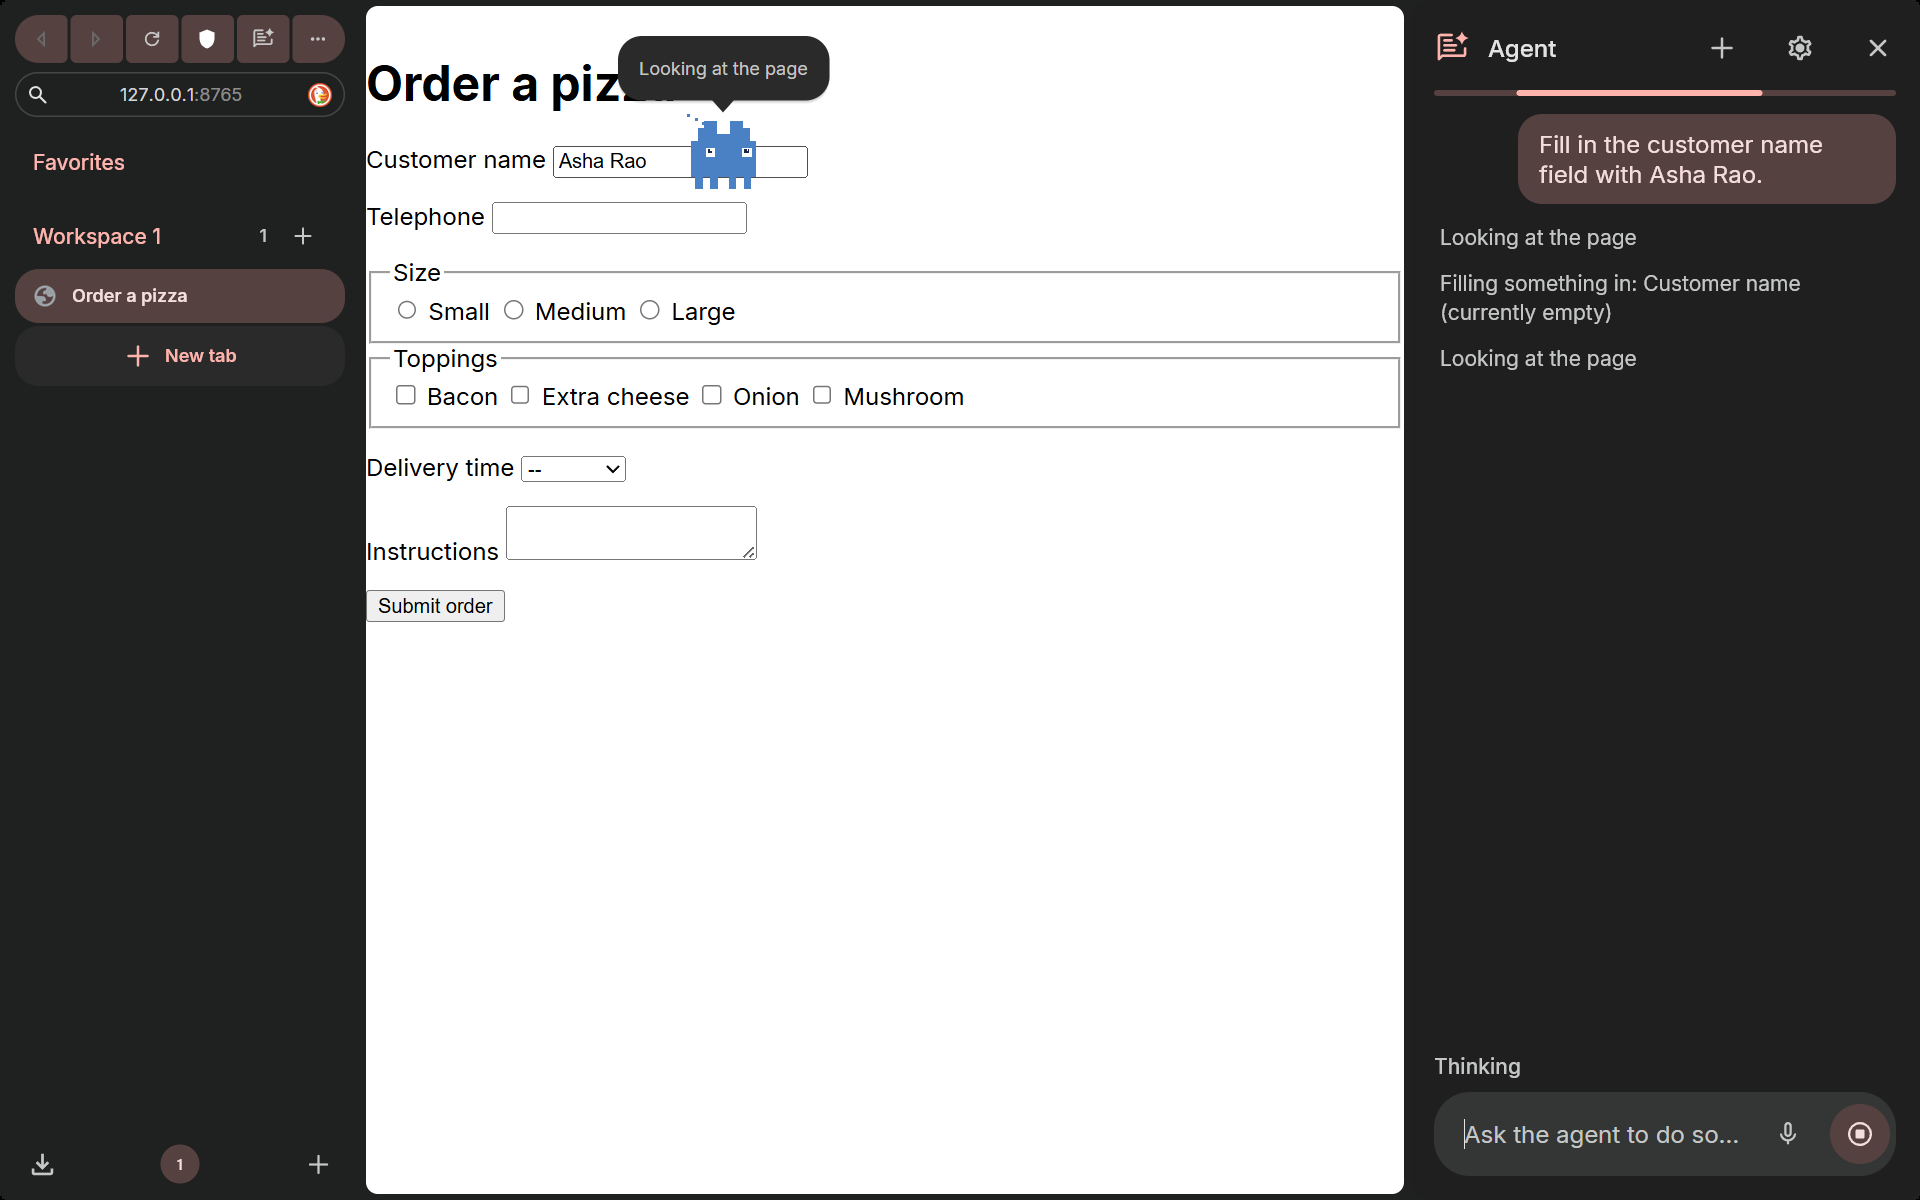Check the Bacon topping
This screenshot has height=1200, width=1920.
click(x=406, y=395)
